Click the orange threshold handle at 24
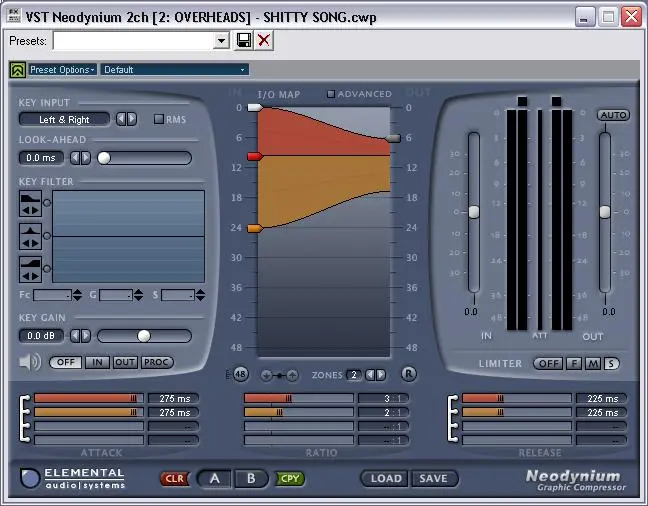Viewport: 648px width, 506px height. (x=255, y=228)
